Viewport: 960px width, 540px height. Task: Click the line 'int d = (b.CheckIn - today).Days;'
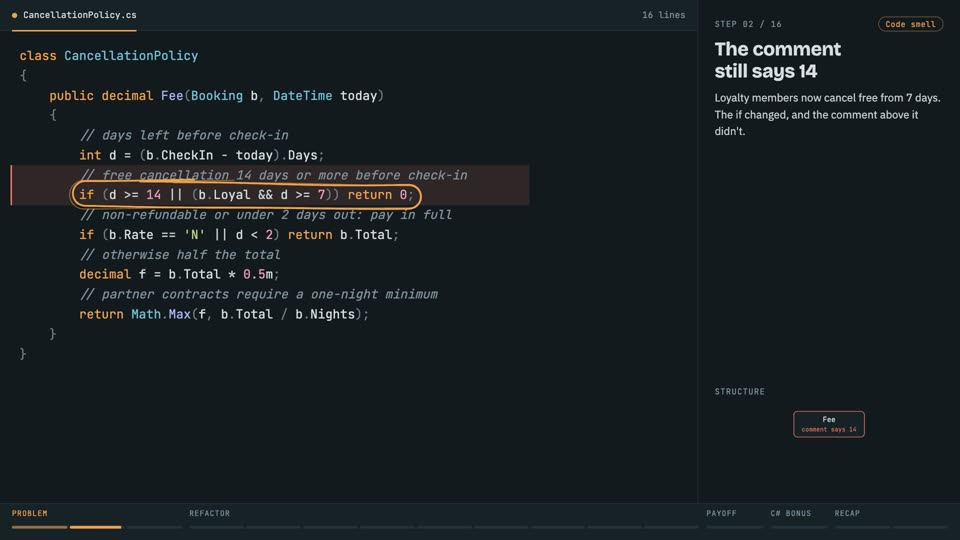tap(201, 155)
